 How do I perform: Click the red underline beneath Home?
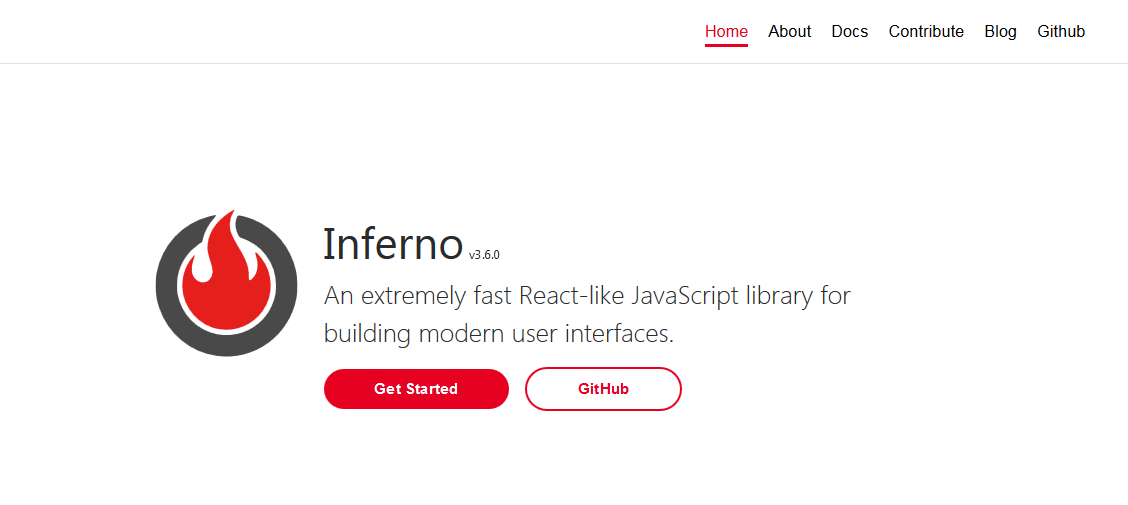726,45
